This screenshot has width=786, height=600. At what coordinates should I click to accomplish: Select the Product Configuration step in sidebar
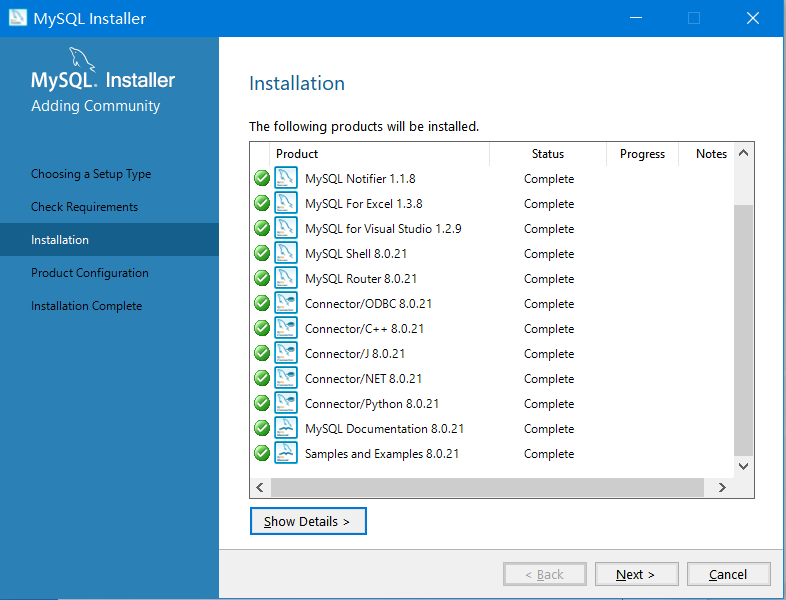90,273
